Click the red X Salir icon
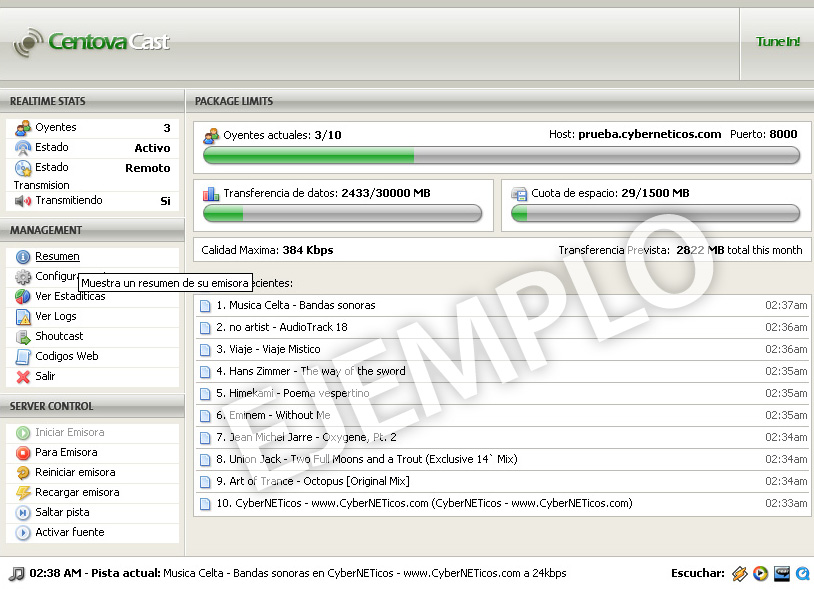Screen dimensions: 814x589 pos(23,377)
